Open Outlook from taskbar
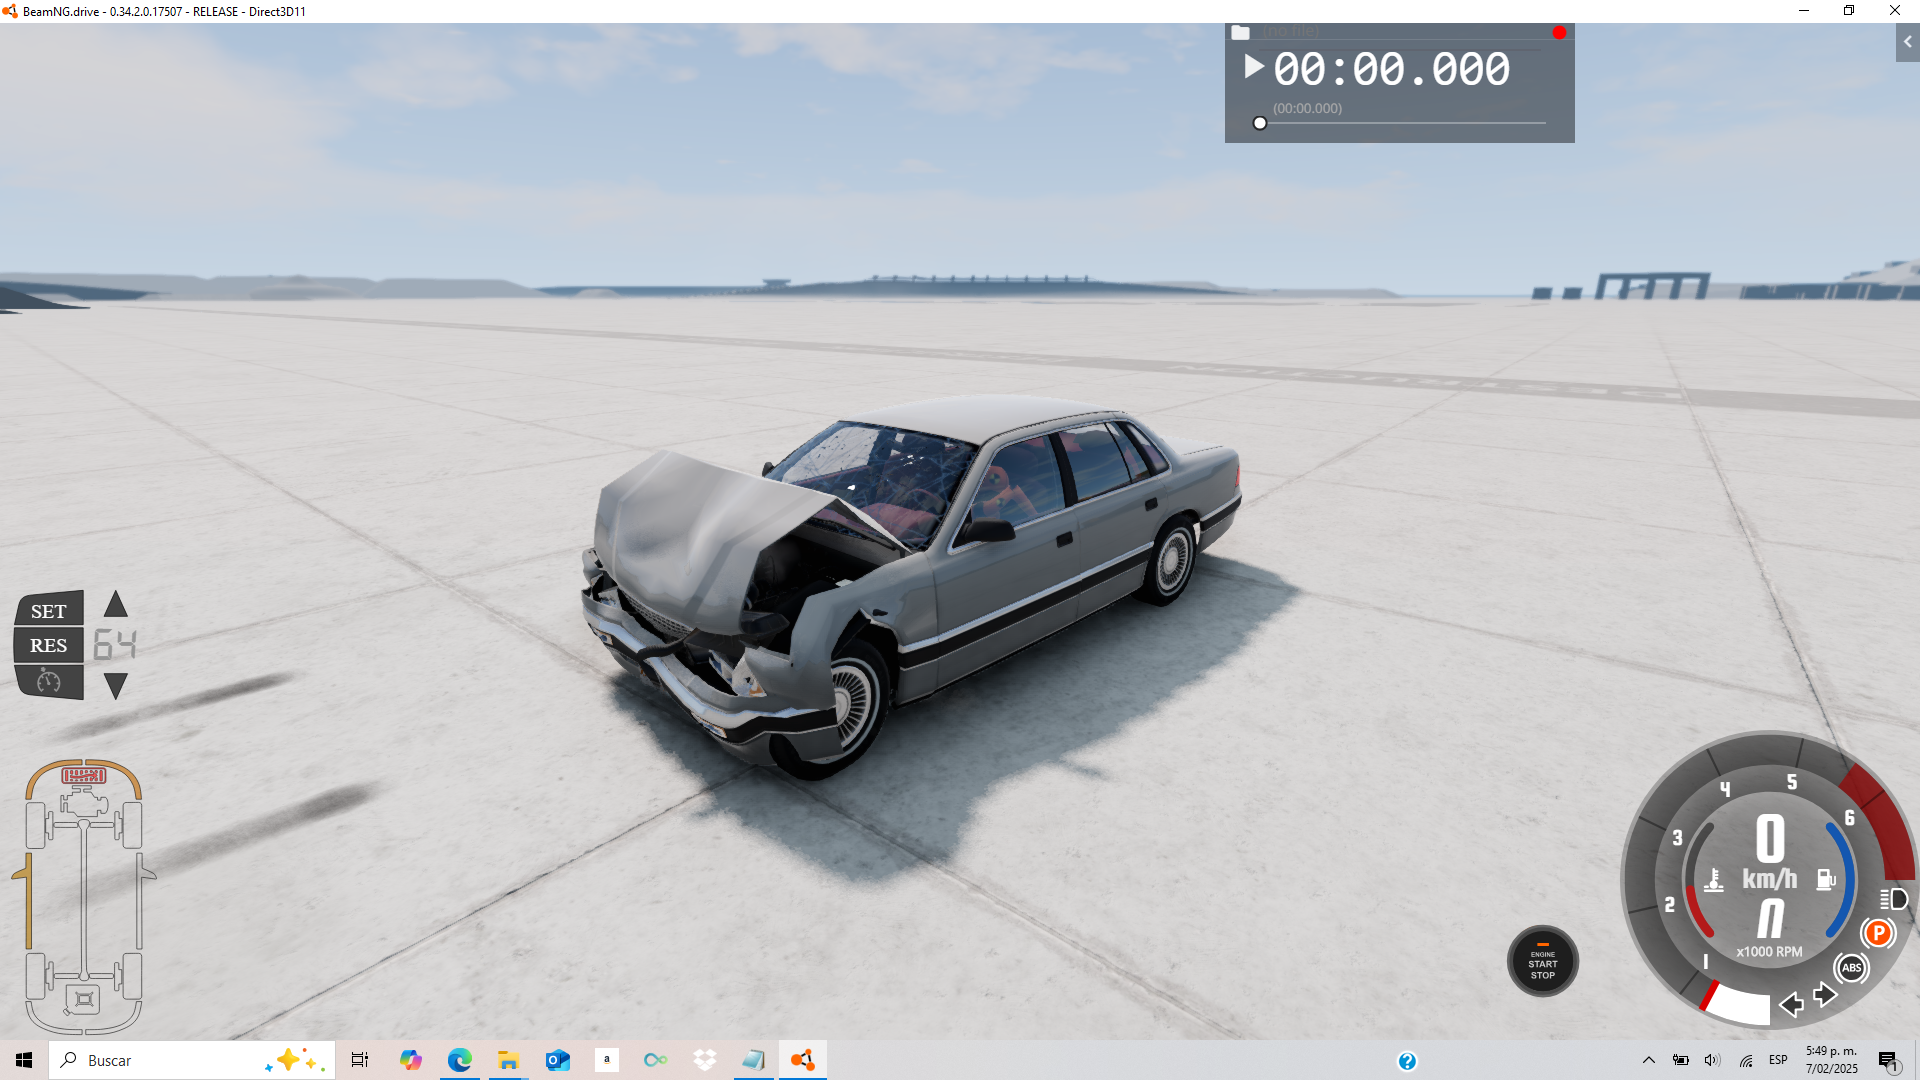 557,1060
